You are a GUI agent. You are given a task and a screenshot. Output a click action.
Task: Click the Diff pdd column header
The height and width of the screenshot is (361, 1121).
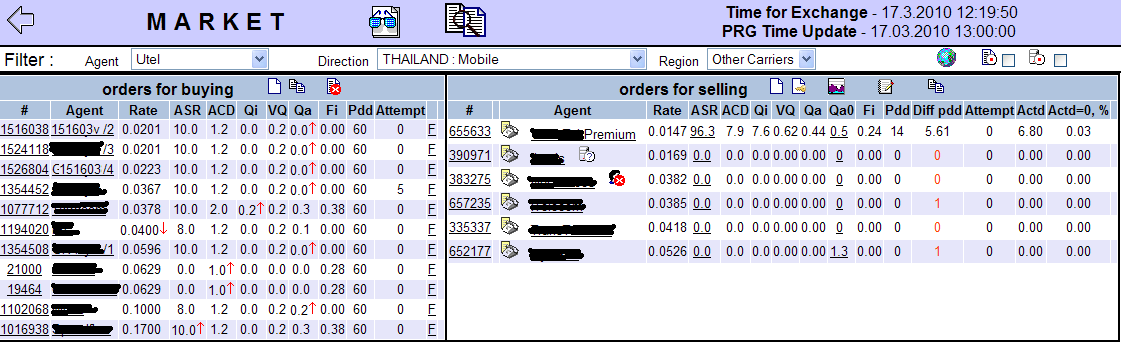937,110
